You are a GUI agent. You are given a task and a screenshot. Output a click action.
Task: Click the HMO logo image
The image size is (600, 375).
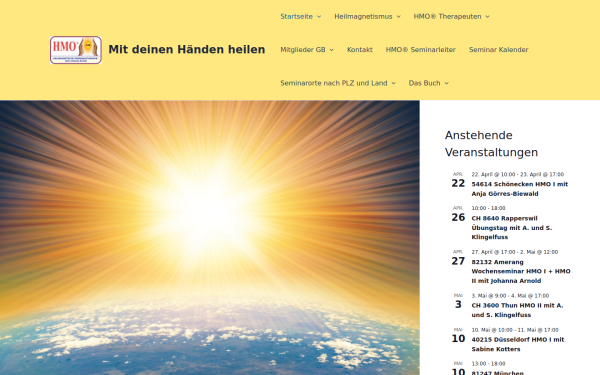(76, 50)
